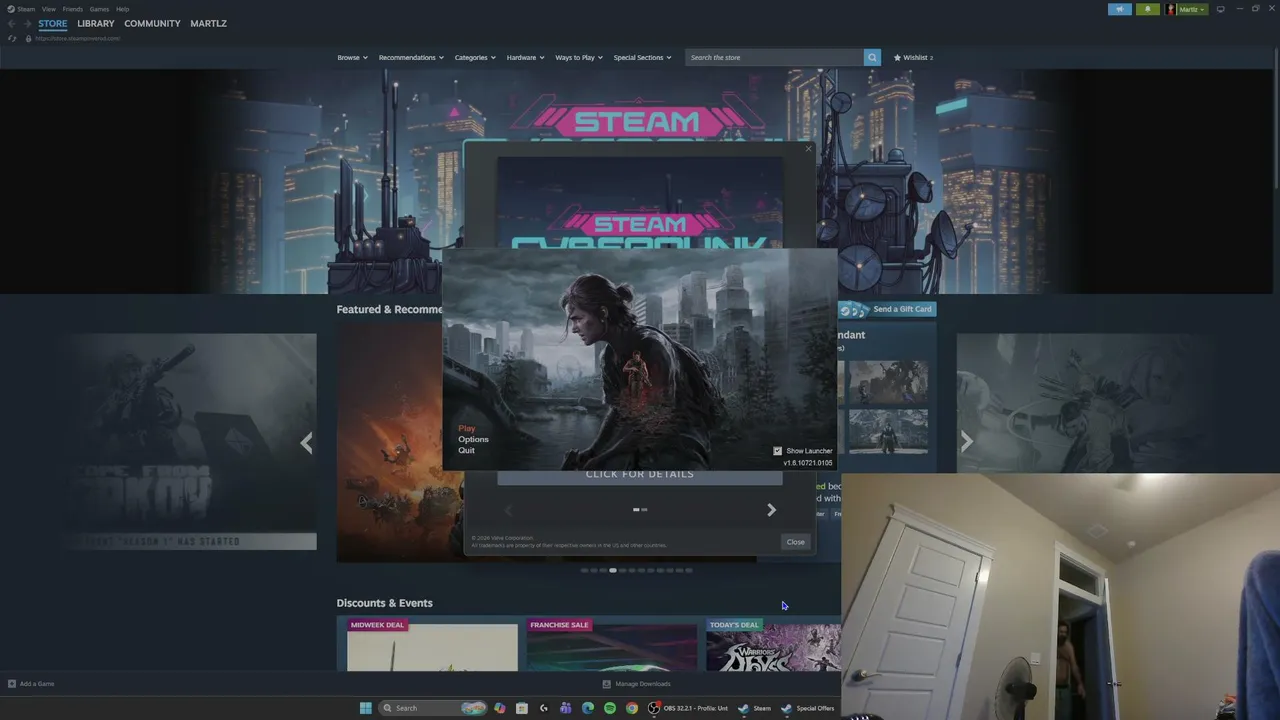The image size is (1280, 720).
Task: Open Microsoft Copilot from the taskbar
Action: 500,708
